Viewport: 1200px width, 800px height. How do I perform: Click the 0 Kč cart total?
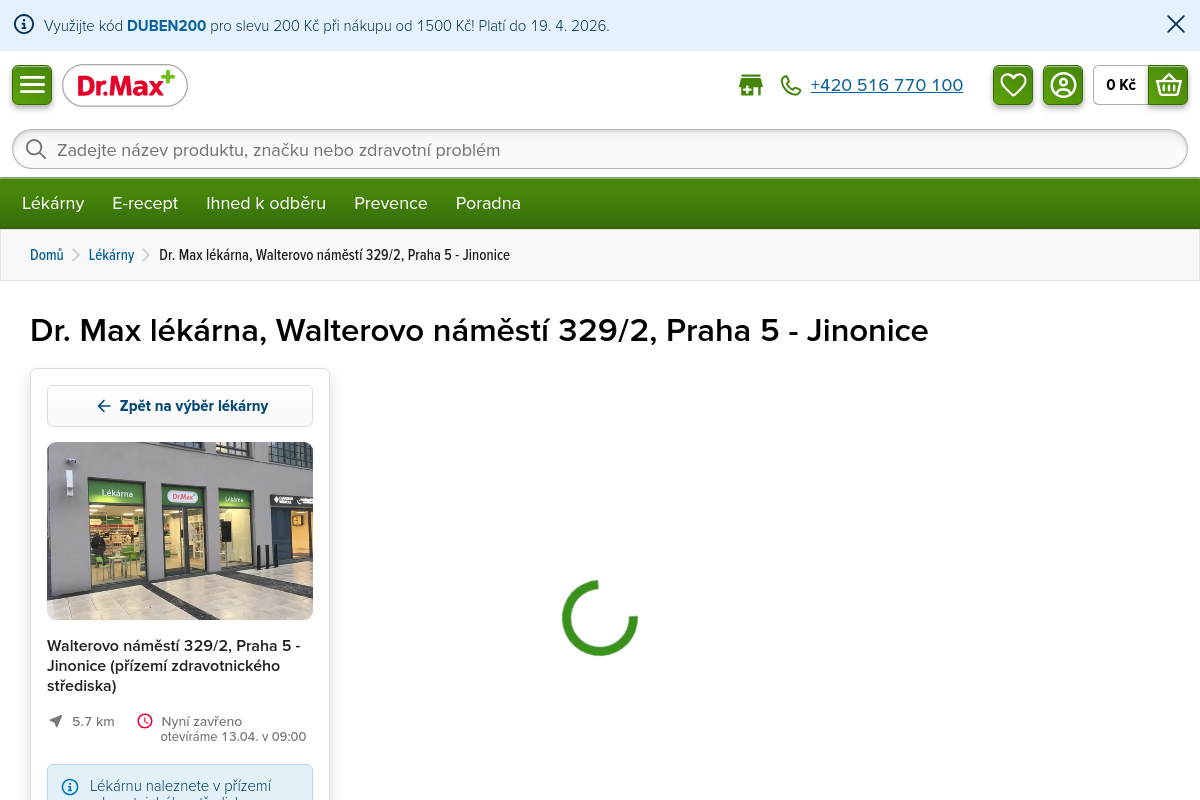(x=1120, y=85)
